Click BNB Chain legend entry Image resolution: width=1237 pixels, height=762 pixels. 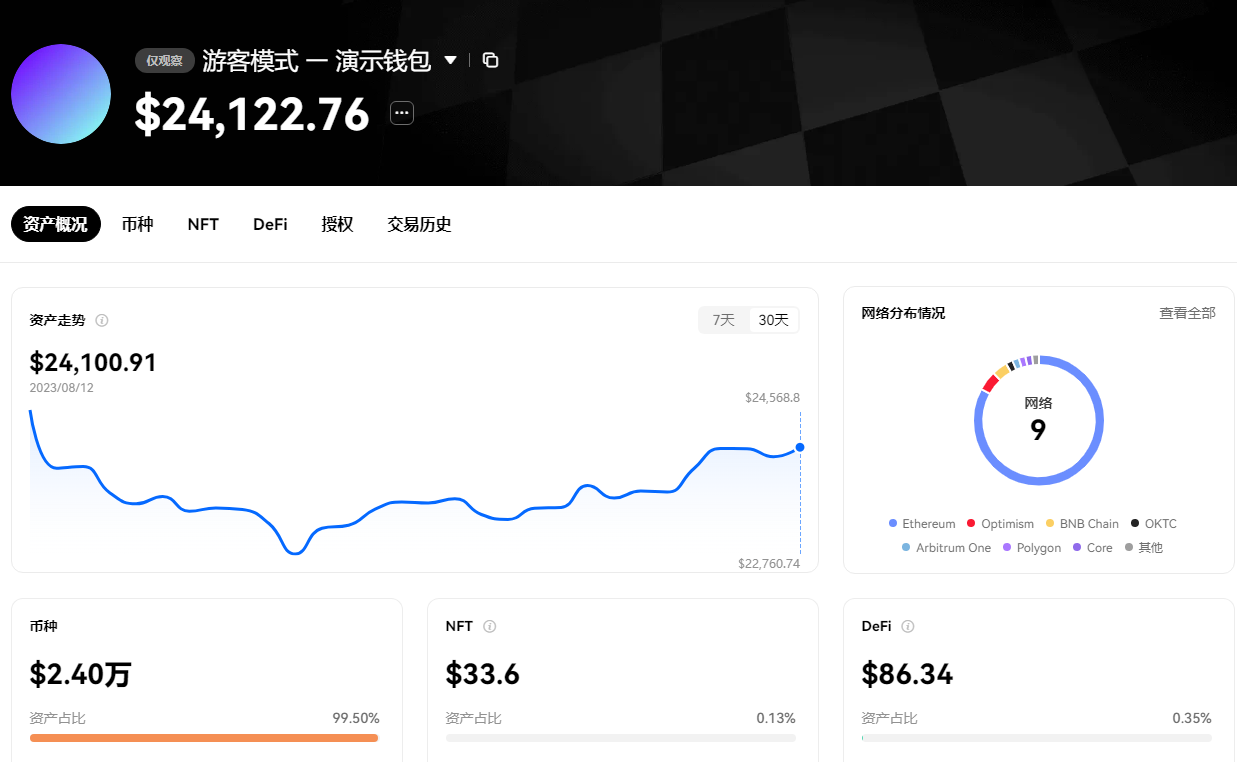pos(1083,524)
